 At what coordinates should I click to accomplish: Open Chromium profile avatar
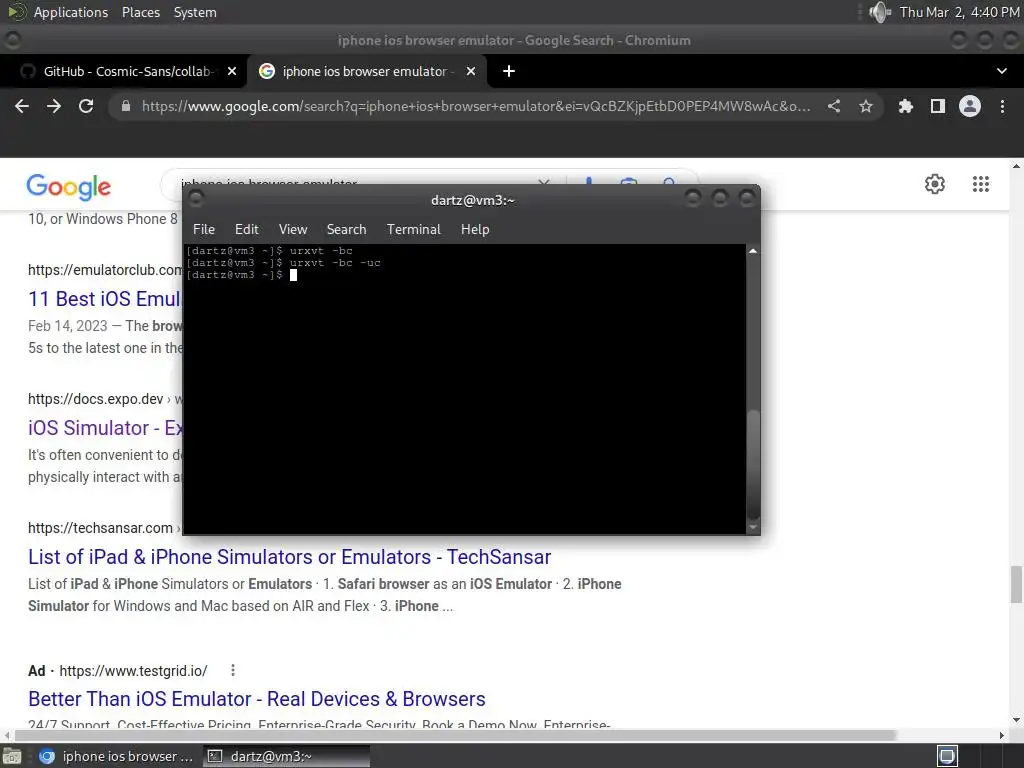pos(970,106)
